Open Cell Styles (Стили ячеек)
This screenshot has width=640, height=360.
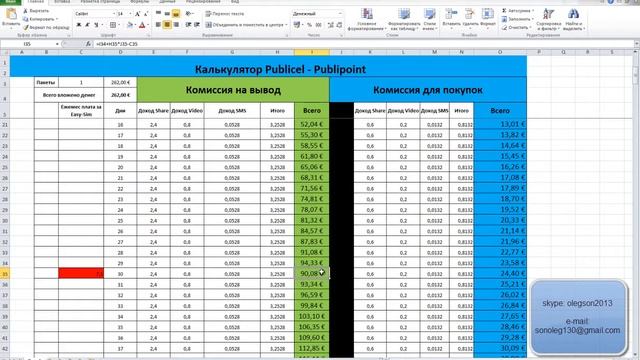429,20
